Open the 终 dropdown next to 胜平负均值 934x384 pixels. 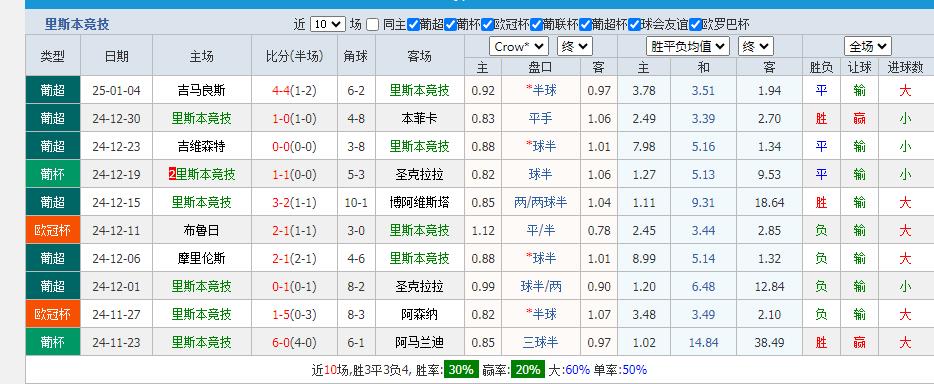(x=756, y=46)
